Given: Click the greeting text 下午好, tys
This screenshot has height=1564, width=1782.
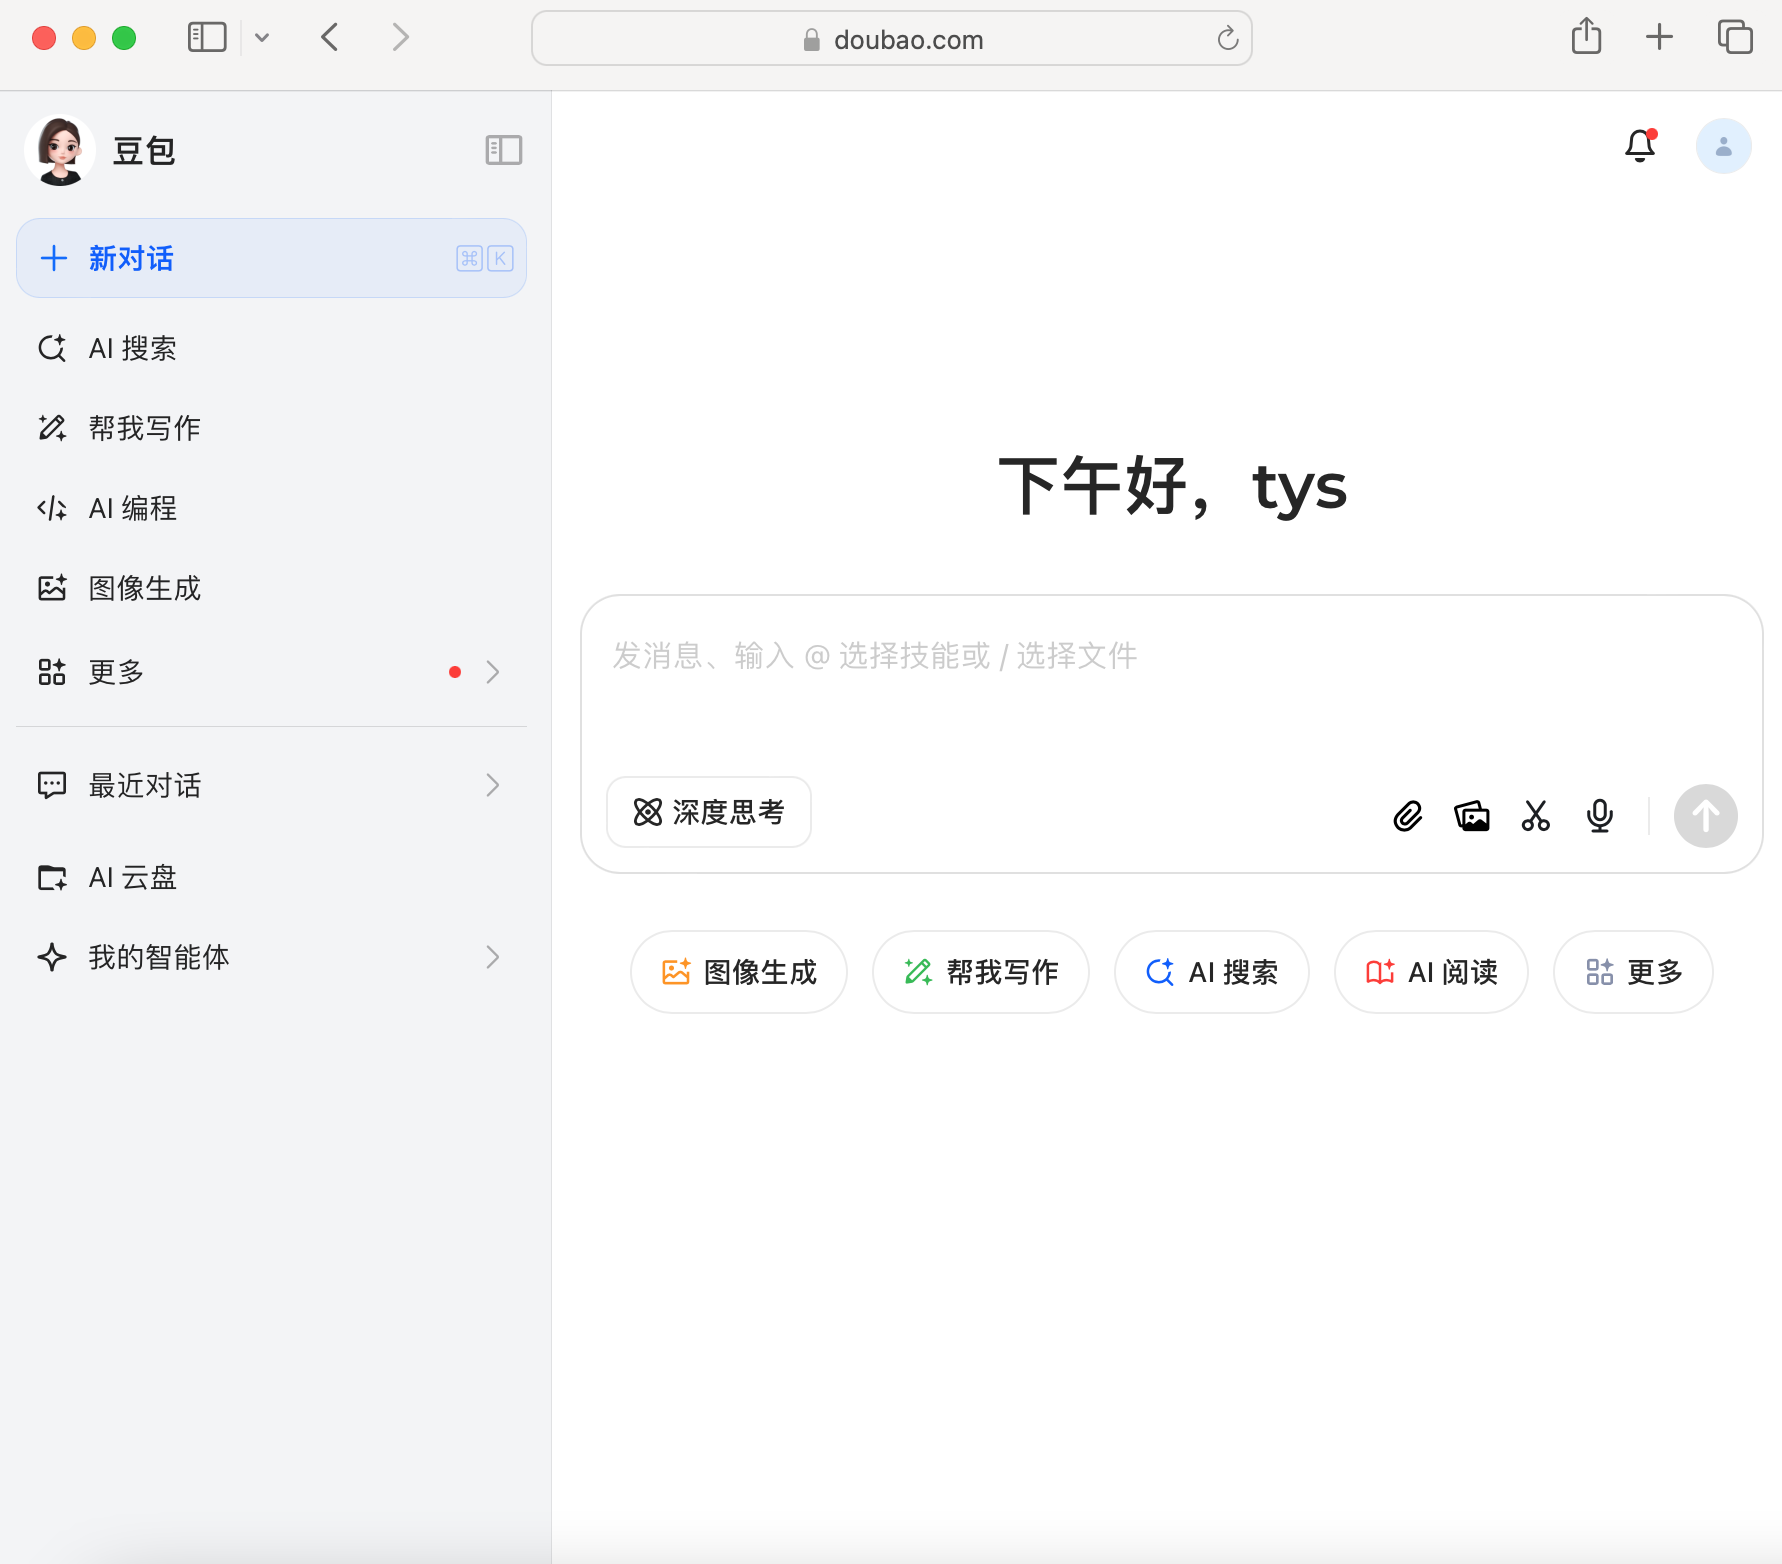Looking at the screenshot, I should [x=1172, y=487].
